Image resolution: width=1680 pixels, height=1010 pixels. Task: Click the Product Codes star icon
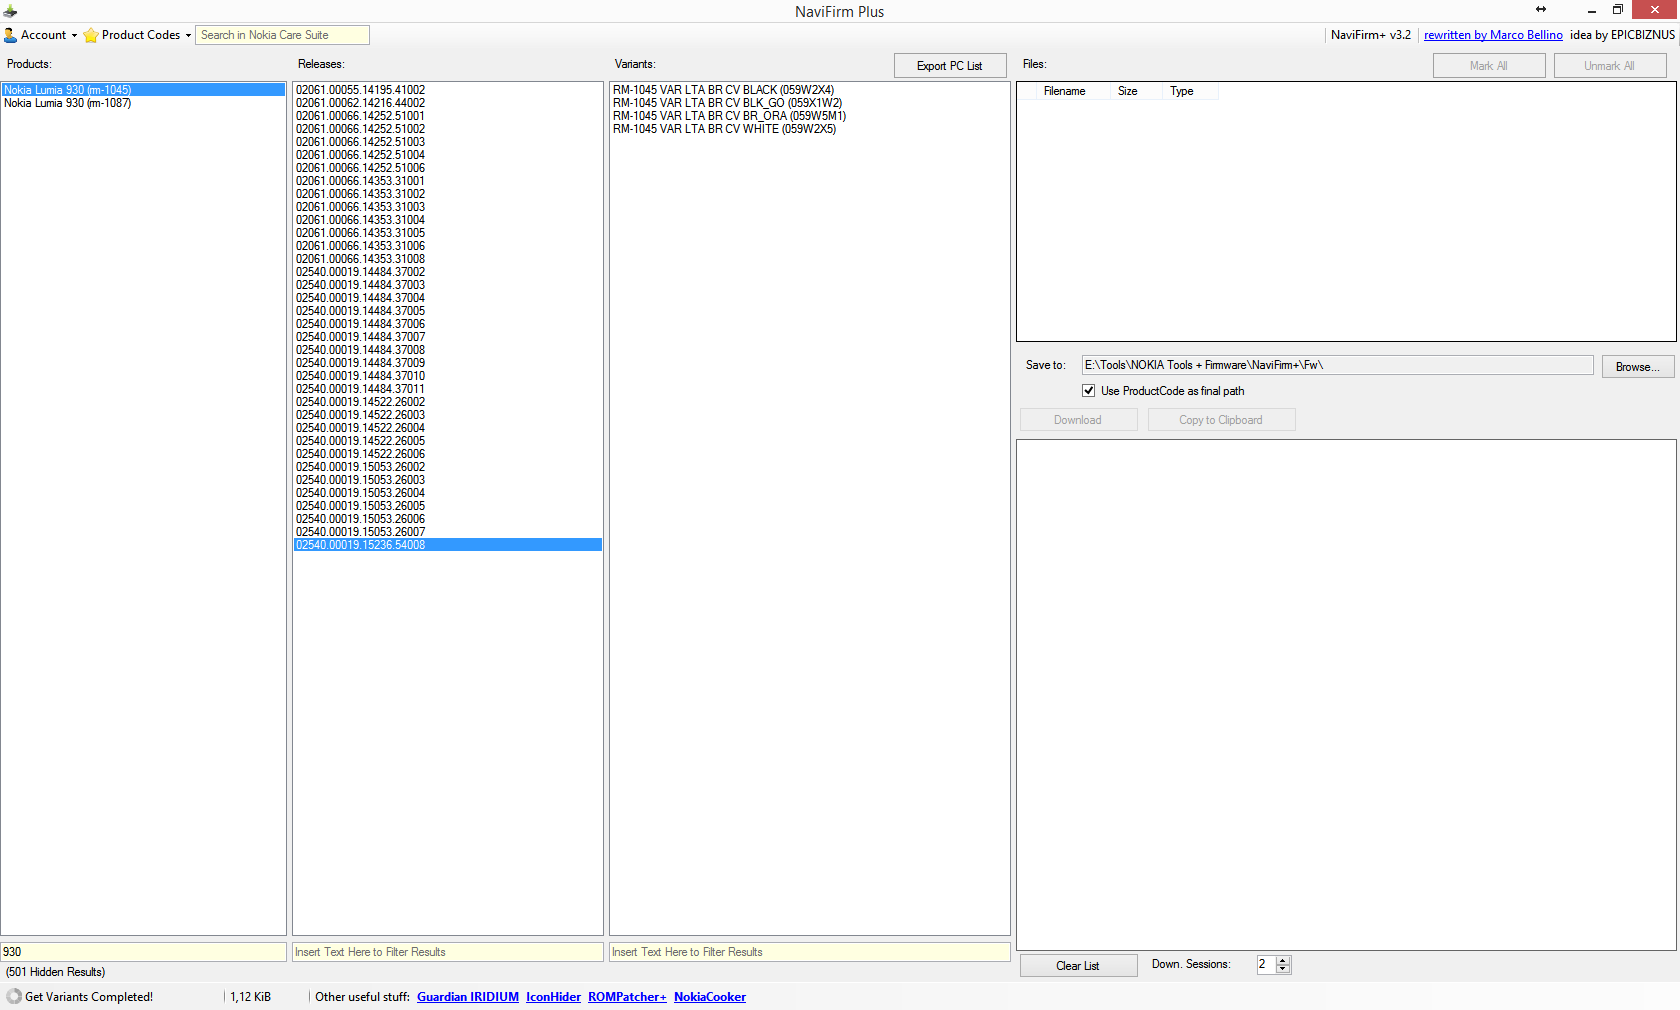click(91, 35)
